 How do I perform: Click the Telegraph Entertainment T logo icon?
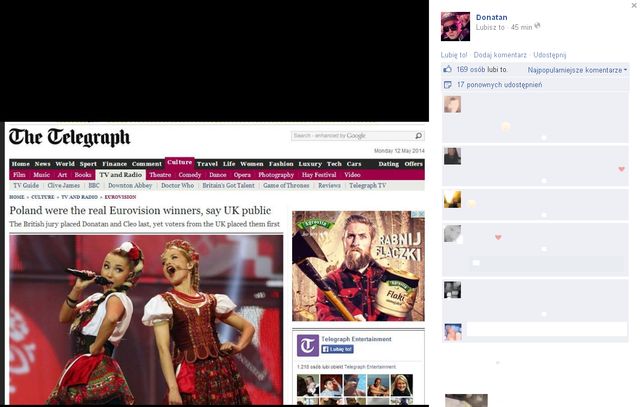click(x=307, y=345)
